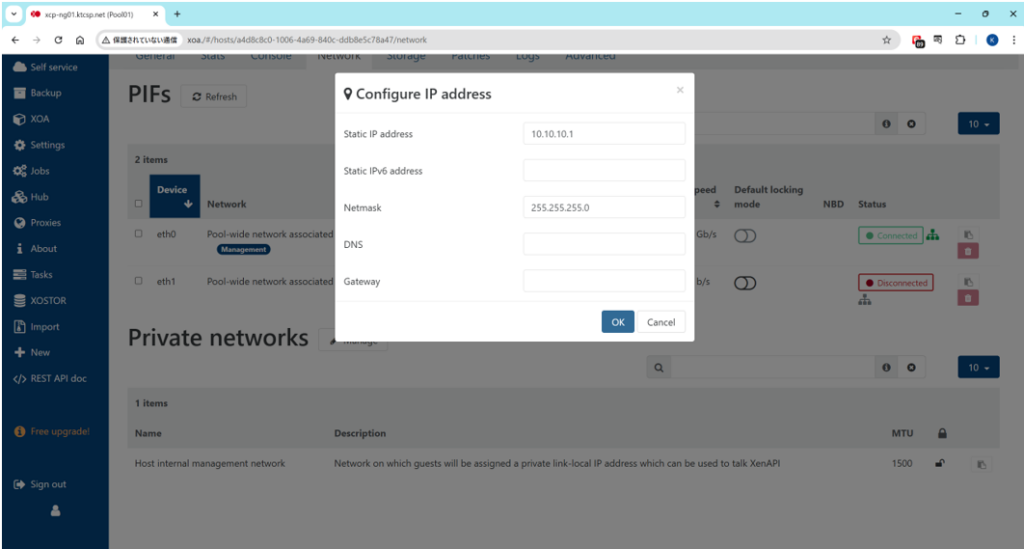The height and width of the screenshot is (549, 1024).
Task: Focus the Gateway input field
Action: click(603, 281)
